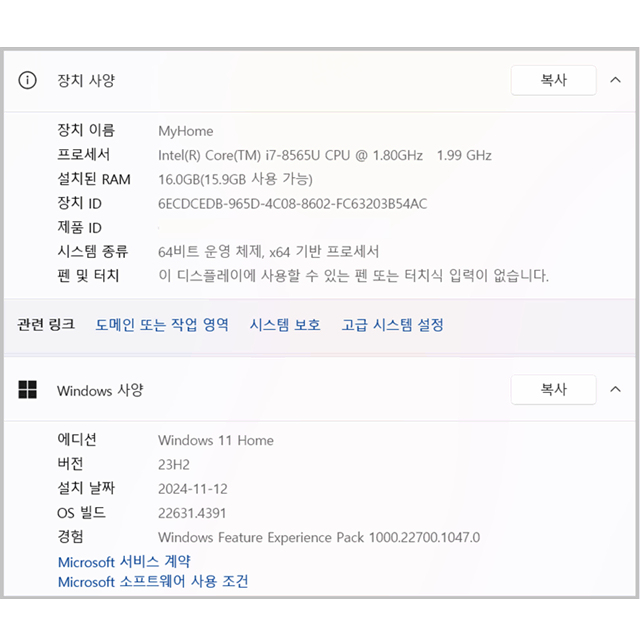Click the Windows 사양 section title
The height and width of the screenshot is (640, 640).
coord(100,390)
